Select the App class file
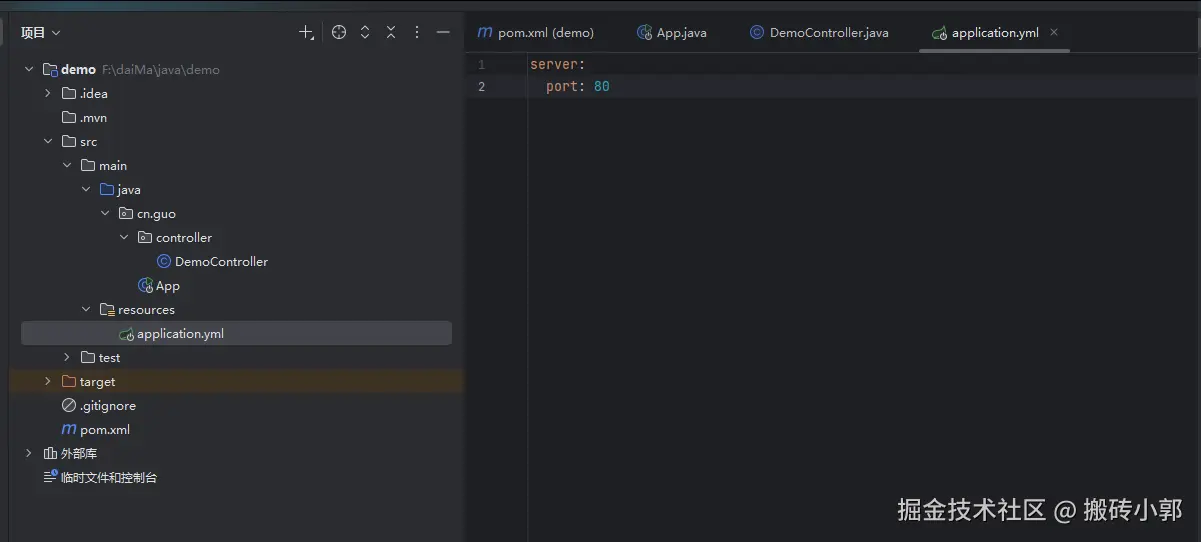 click(167, 286)
